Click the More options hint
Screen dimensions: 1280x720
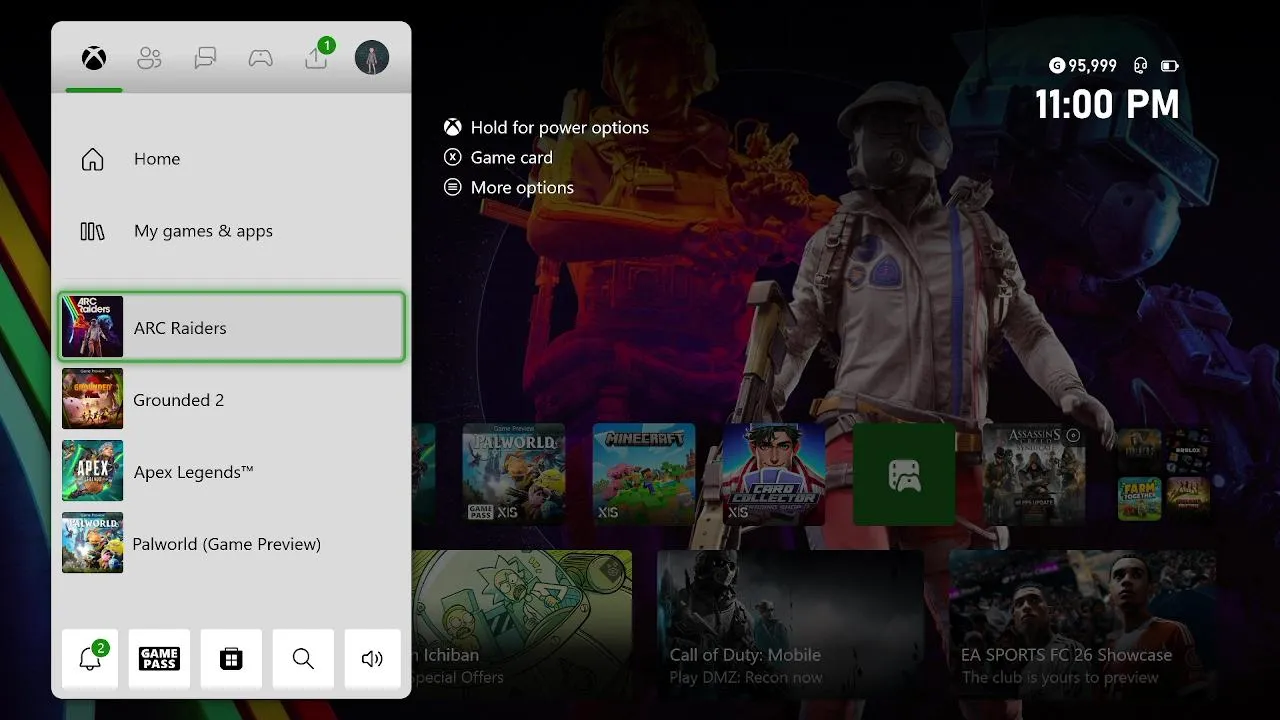point(522,187)
